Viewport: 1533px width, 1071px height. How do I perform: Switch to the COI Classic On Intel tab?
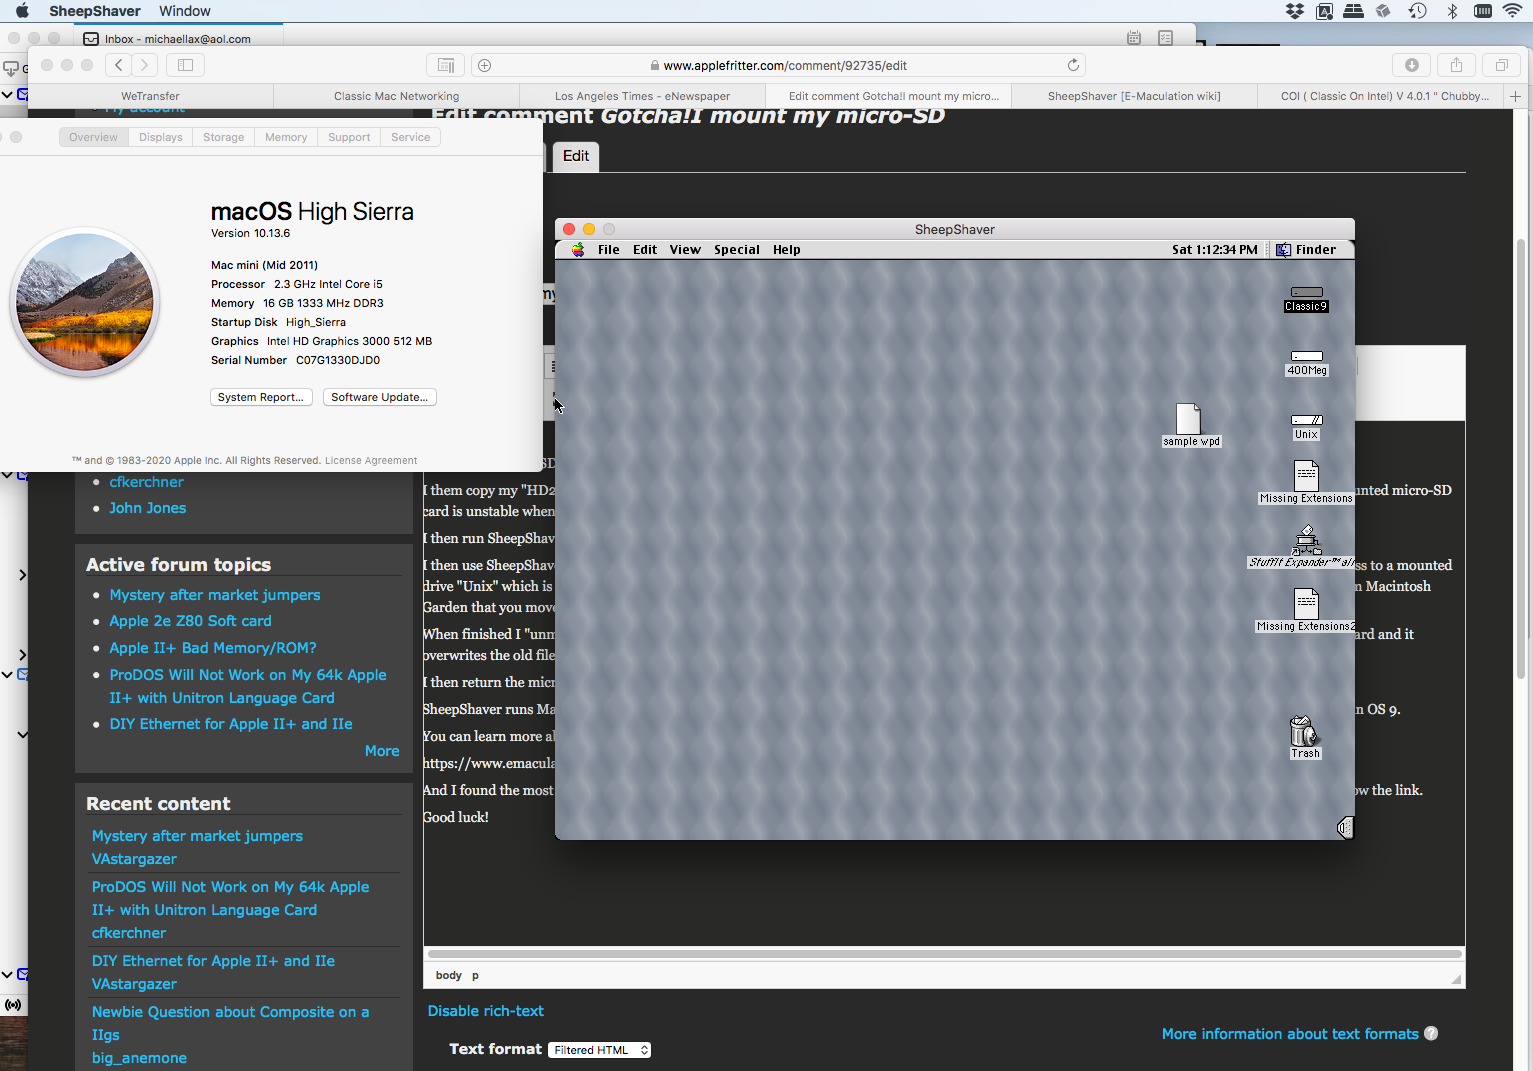[x=1384, y=96]
